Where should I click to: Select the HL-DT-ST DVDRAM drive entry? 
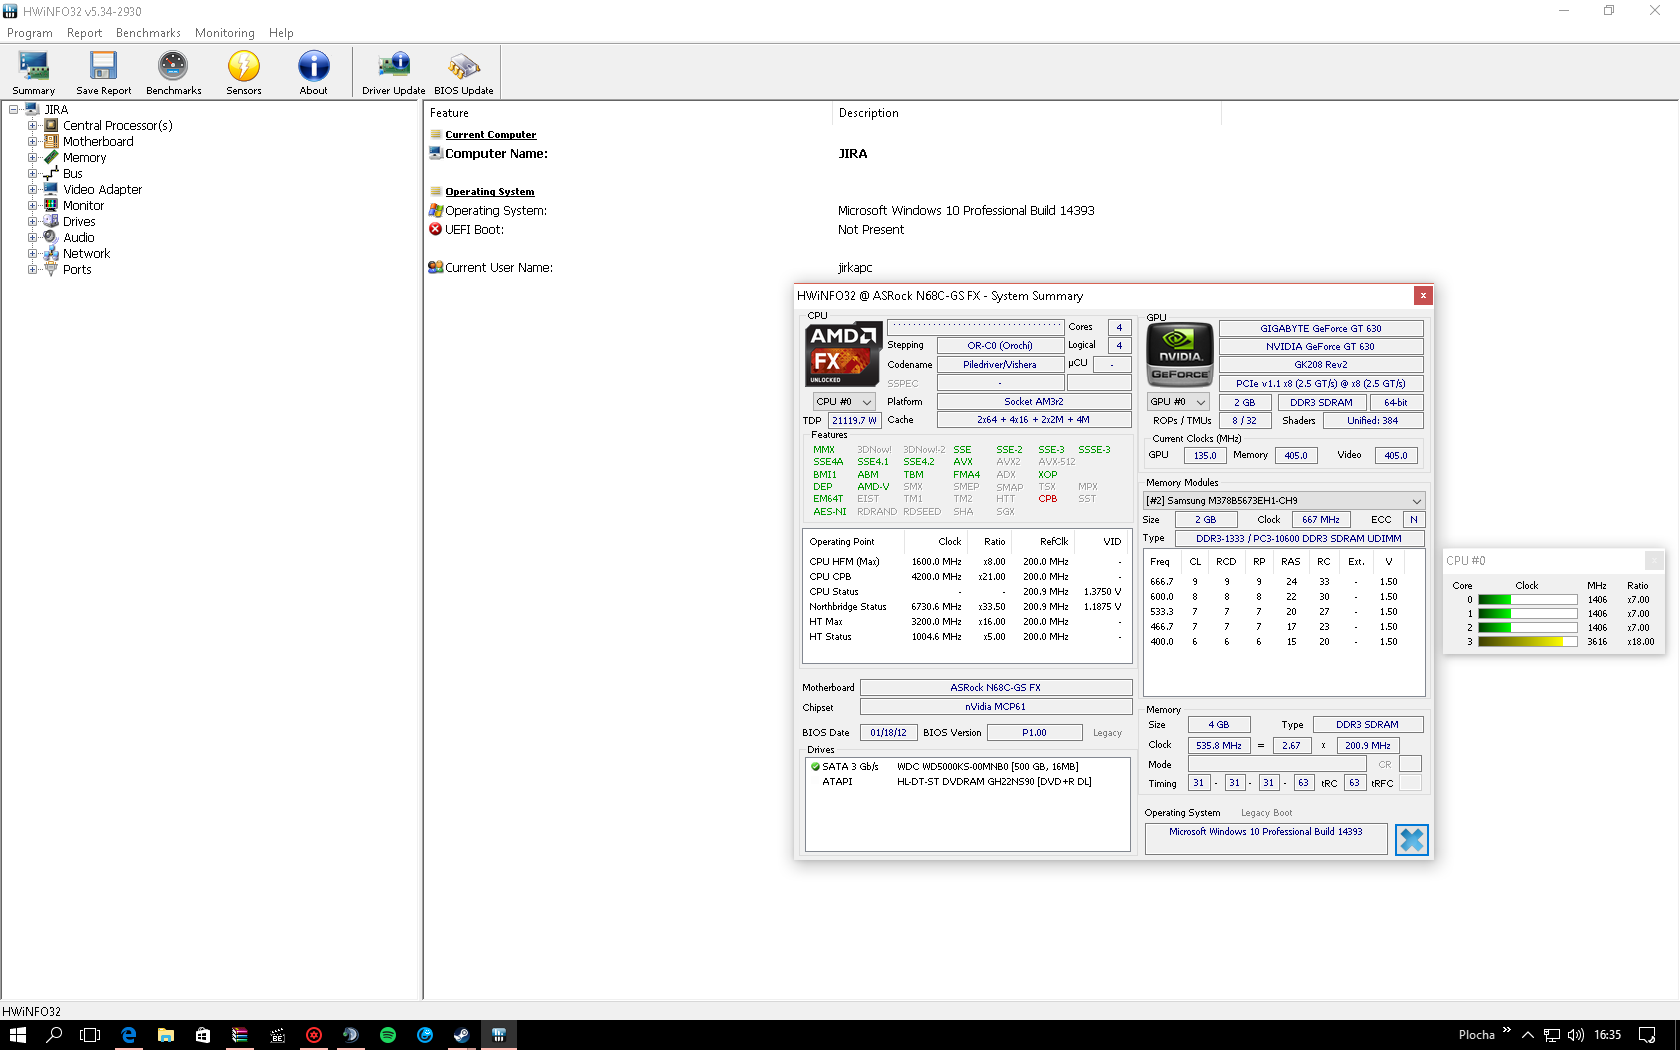(x=967, y=782)
